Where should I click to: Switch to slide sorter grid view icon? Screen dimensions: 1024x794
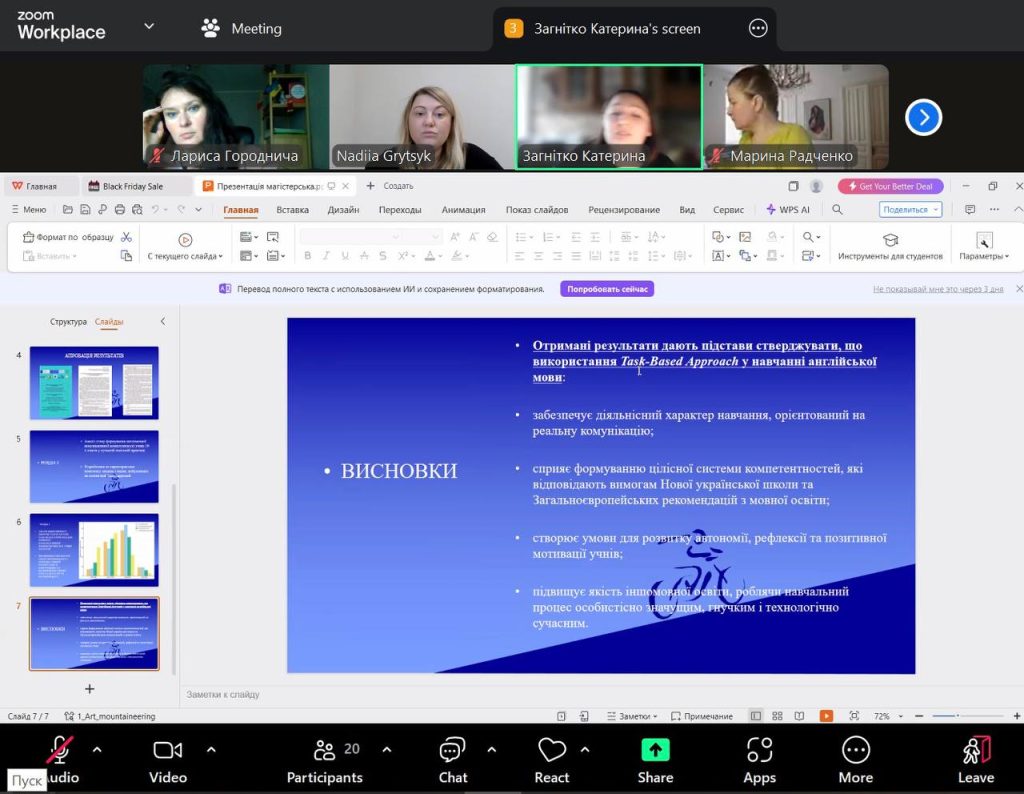(776, 716)
